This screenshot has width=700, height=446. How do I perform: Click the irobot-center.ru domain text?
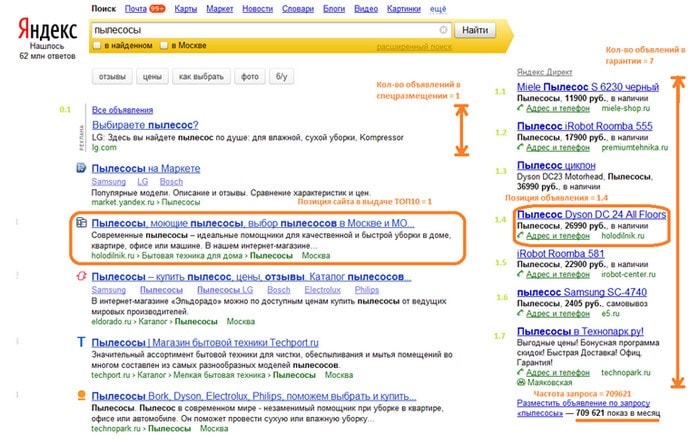(628, 274)
